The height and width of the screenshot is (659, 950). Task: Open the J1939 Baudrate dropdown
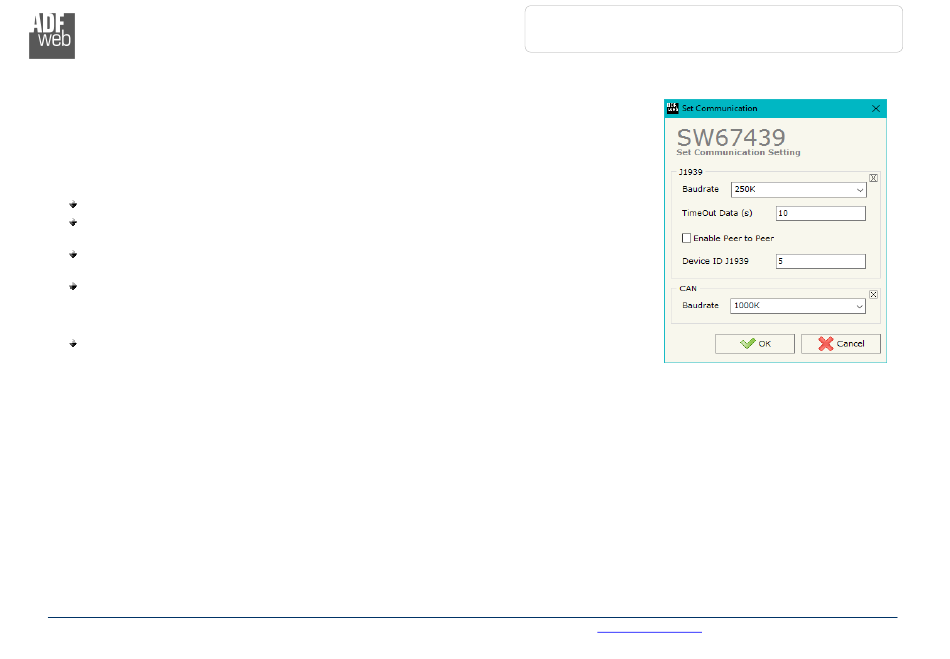799,190
